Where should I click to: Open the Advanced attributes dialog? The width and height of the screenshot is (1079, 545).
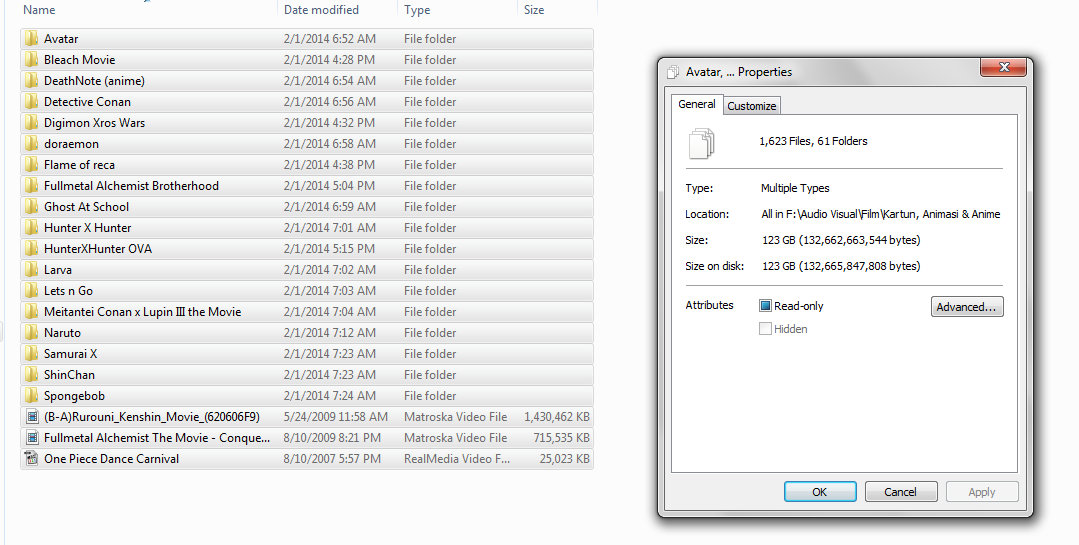(966, 307)
